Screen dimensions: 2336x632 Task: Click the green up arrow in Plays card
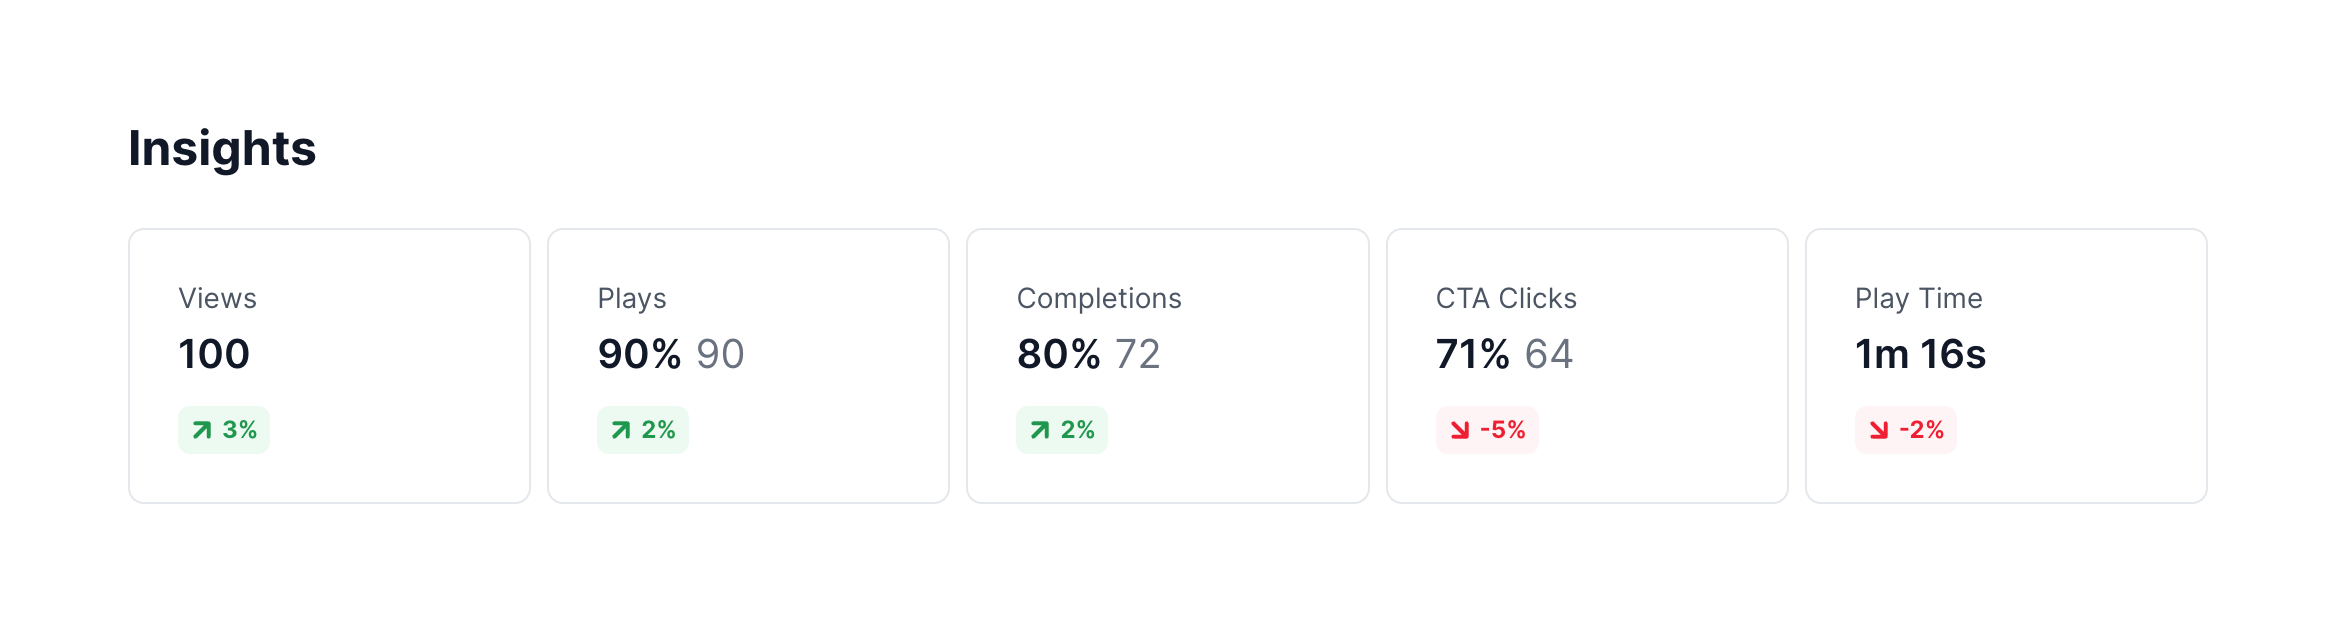point(621,430)
